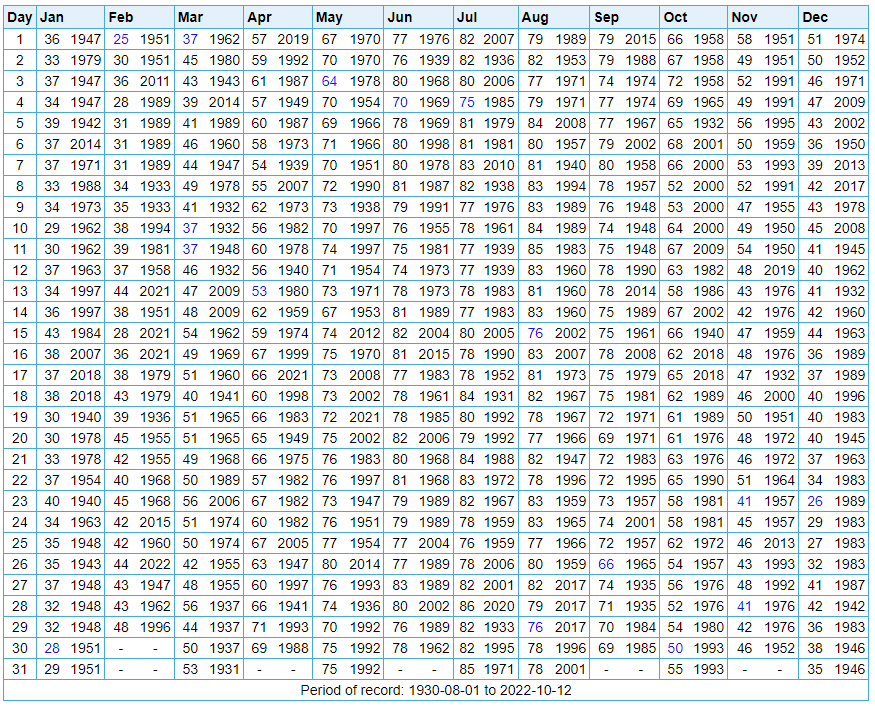Click the blue 53 in April row 13
Image resolution: width=875 pixels, height=706 pixels.
click(x=260, y=291)
